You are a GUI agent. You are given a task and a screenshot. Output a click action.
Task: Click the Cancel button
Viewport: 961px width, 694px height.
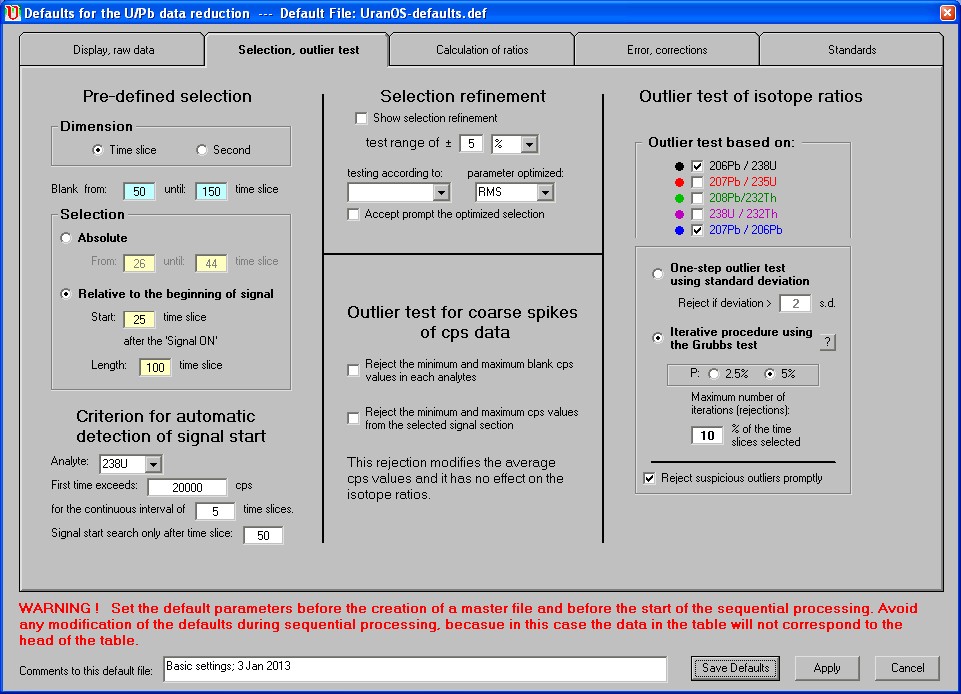[x=907, y=668]
